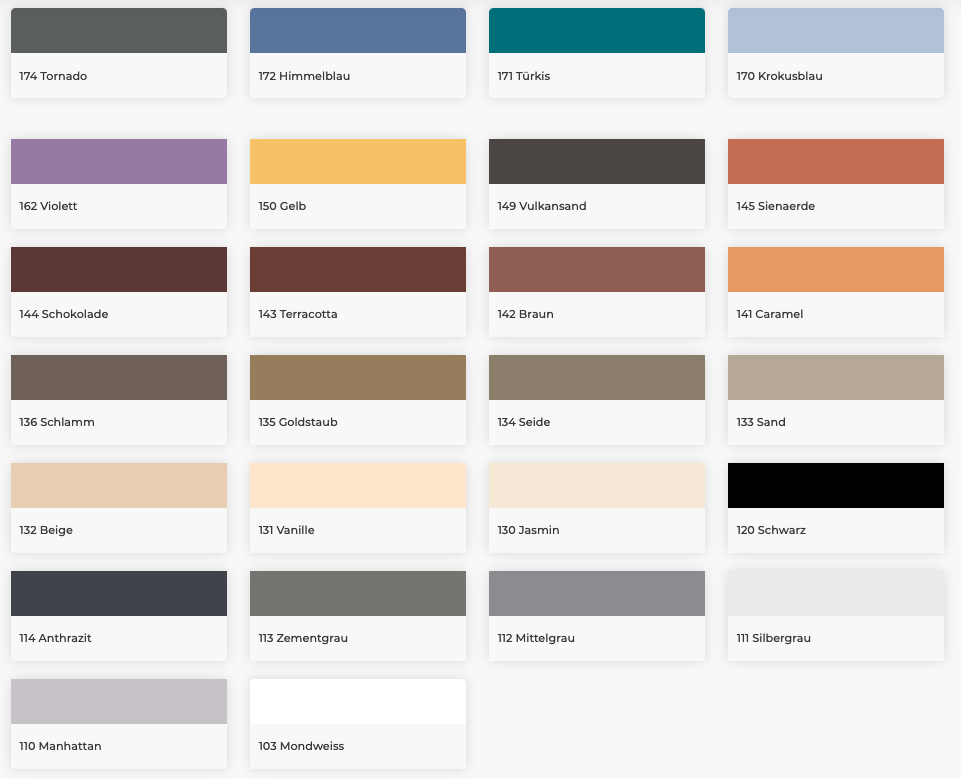Select the 162 Violett purple swatch
Image resolution: width=961 pixels, height=779 pixels.
click(118, 161)
